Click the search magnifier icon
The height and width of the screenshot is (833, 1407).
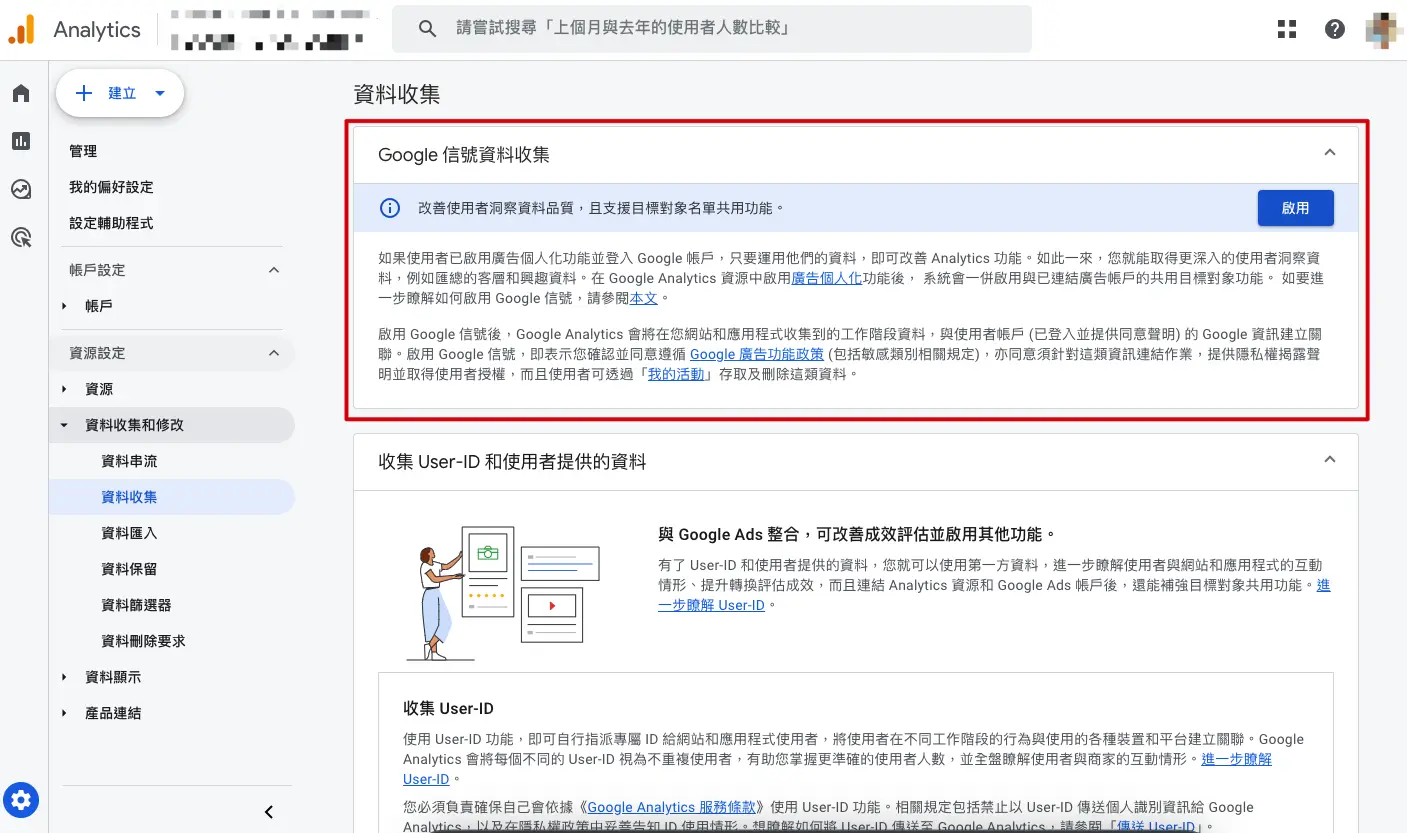click(x=427, y=29)
